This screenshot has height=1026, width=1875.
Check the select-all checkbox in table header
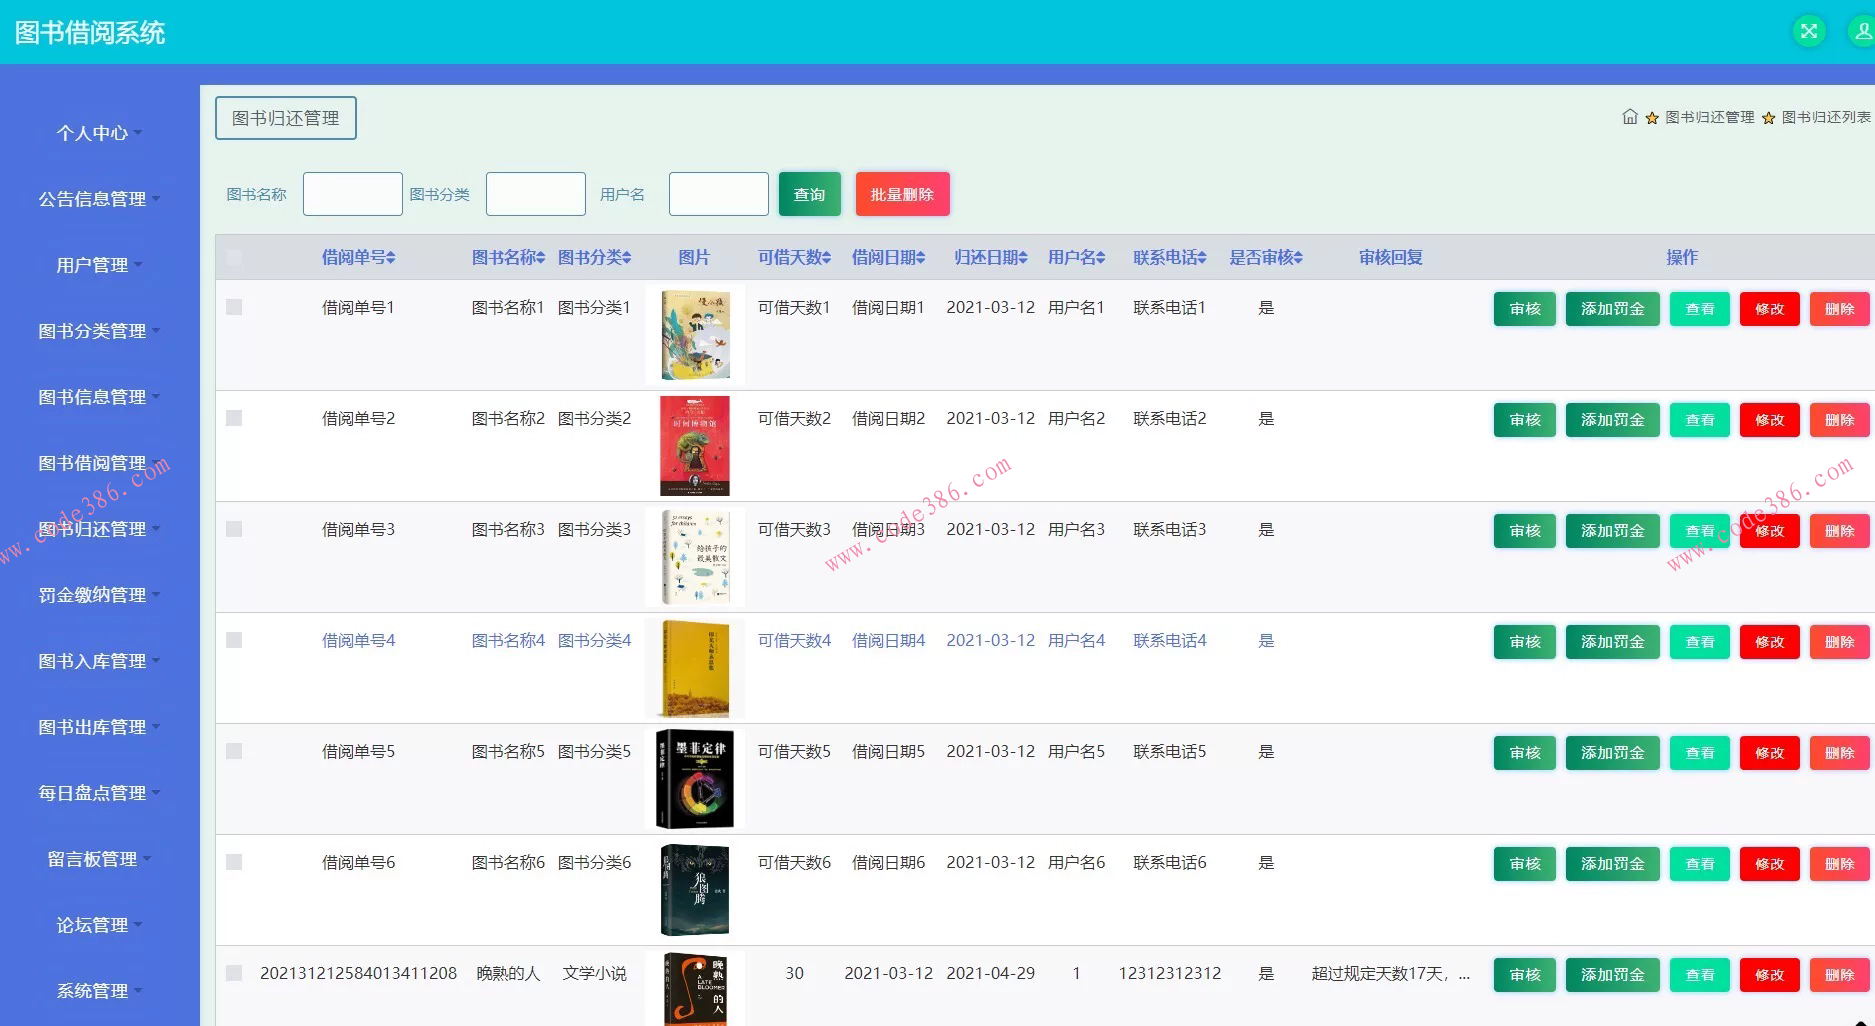point(234,257)
